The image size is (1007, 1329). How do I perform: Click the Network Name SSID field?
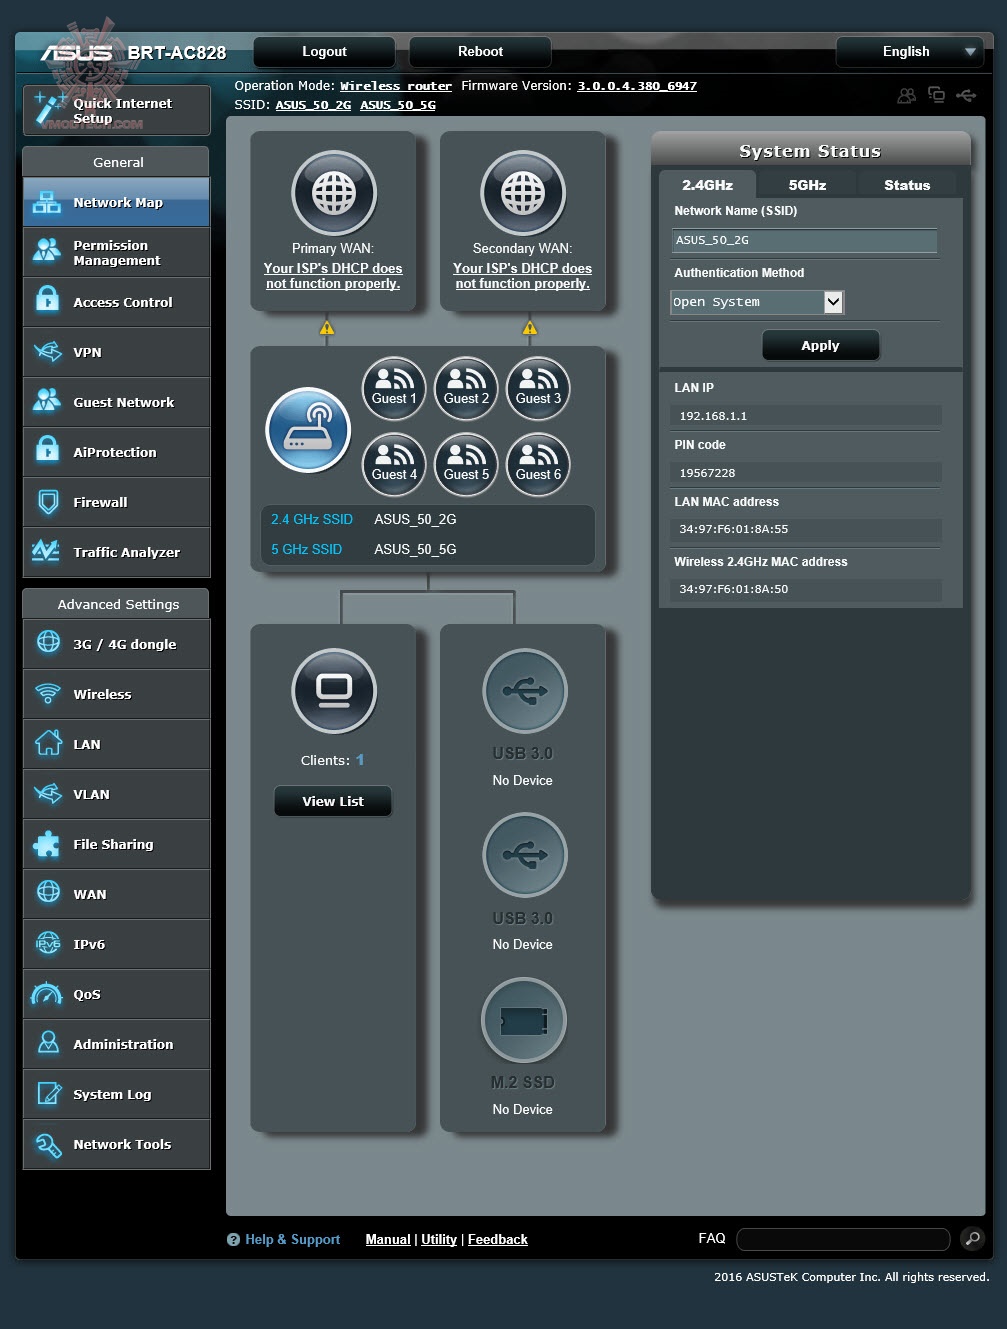[x=804, y=240]
